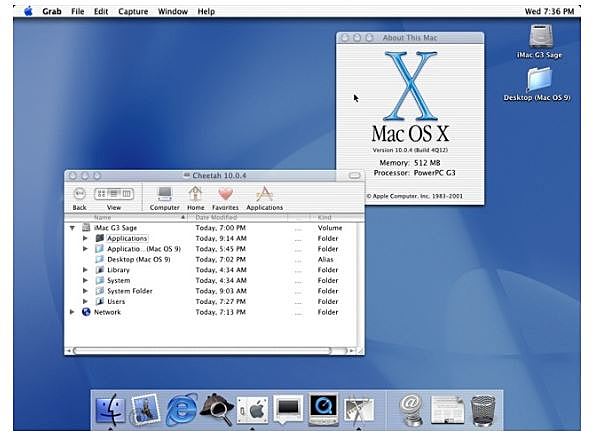Click the 'Volume' kind cell

(x=330, y=228)
